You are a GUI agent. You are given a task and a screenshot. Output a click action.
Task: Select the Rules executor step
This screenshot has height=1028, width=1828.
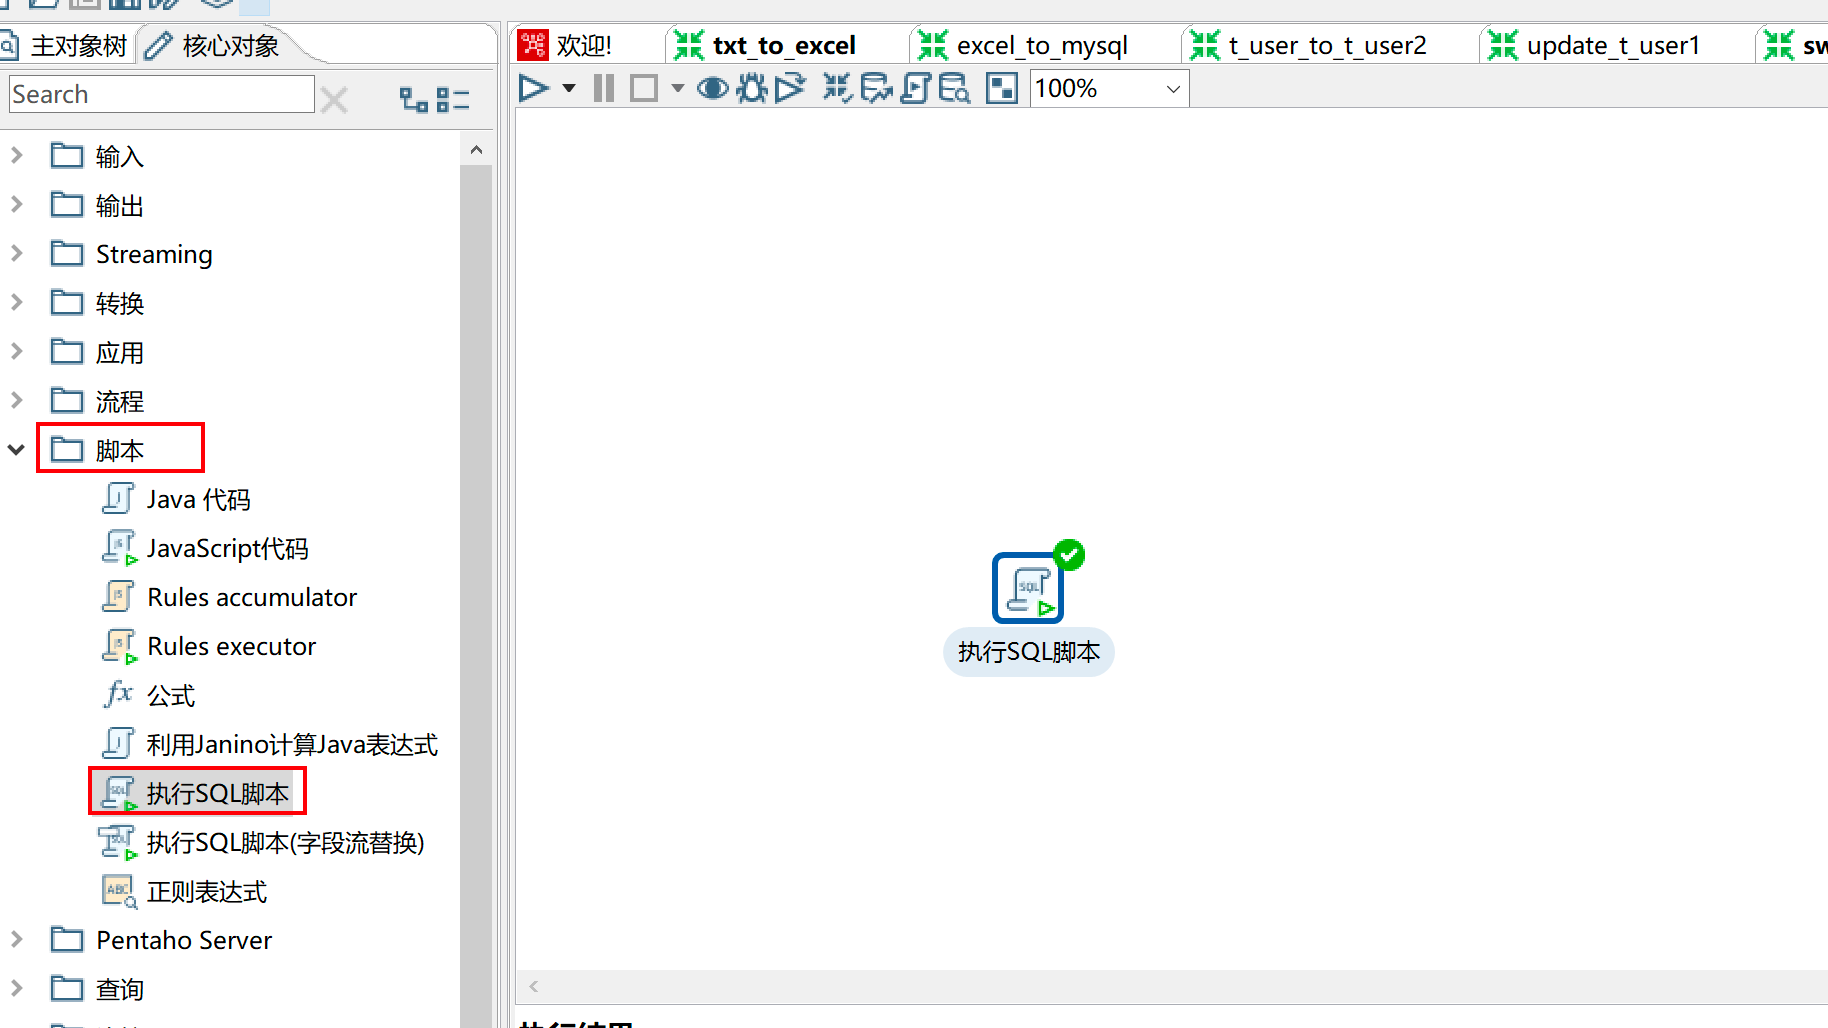pos(209,646)
